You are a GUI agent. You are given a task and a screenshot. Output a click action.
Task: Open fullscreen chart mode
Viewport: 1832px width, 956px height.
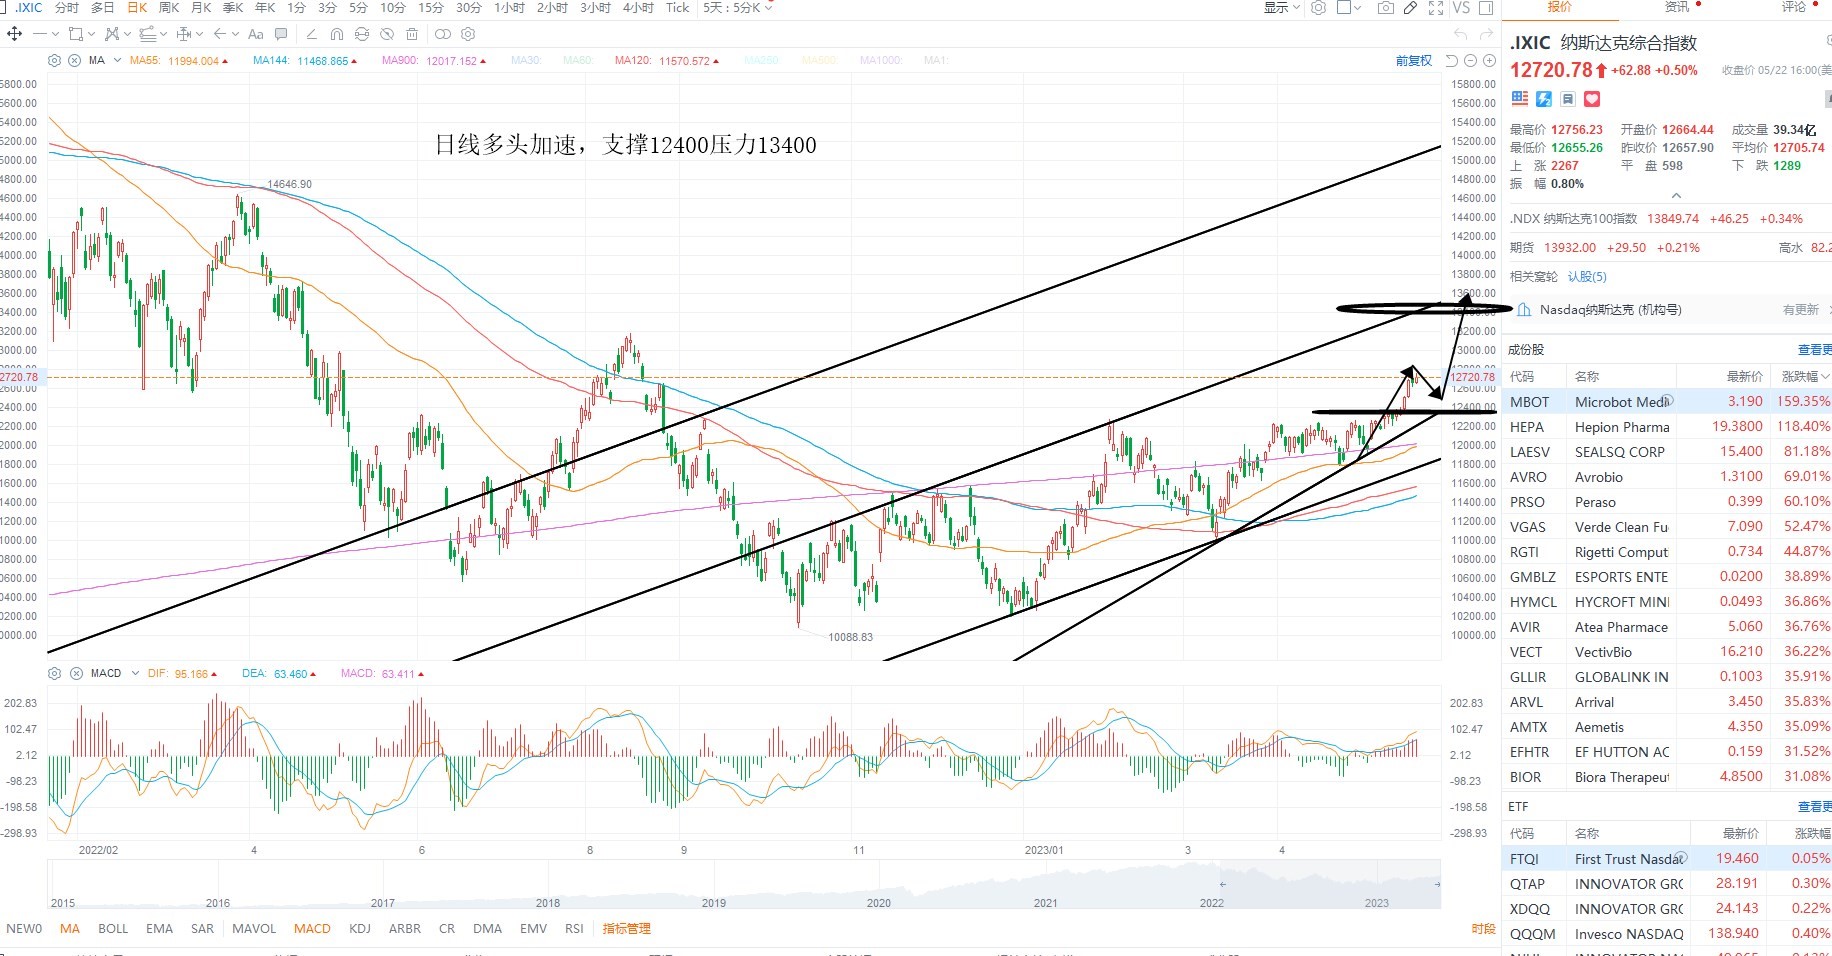[x=1436, y=8]
